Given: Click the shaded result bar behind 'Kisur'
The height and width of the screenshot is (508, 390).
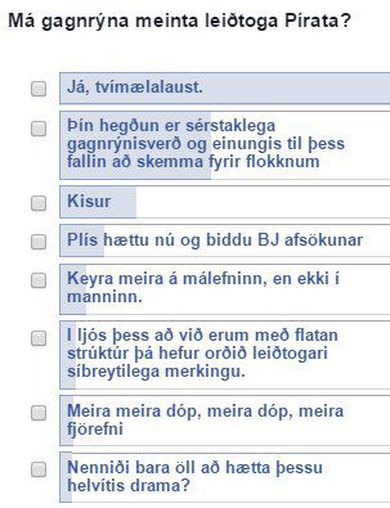Looking at the screenshot, I should pyautogui.click(x=98, y=202).
